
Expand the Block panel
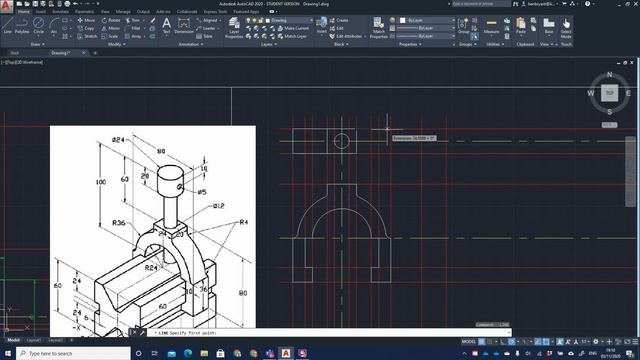341,44
